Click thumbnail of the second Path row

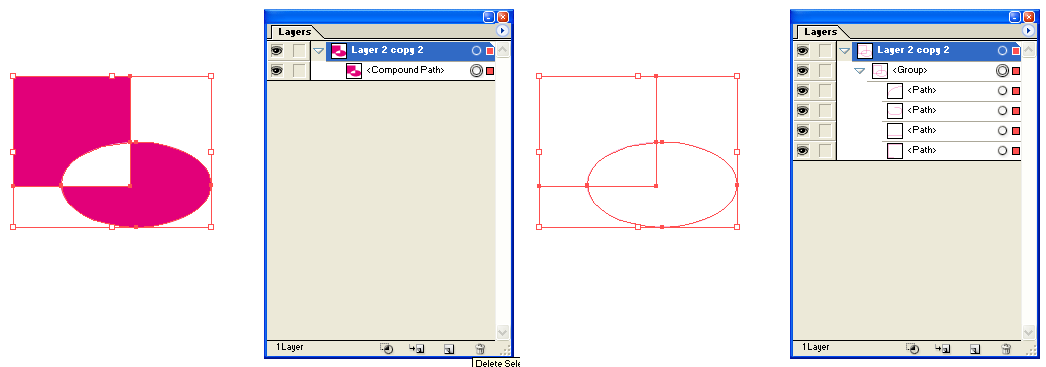click(895, 111)
